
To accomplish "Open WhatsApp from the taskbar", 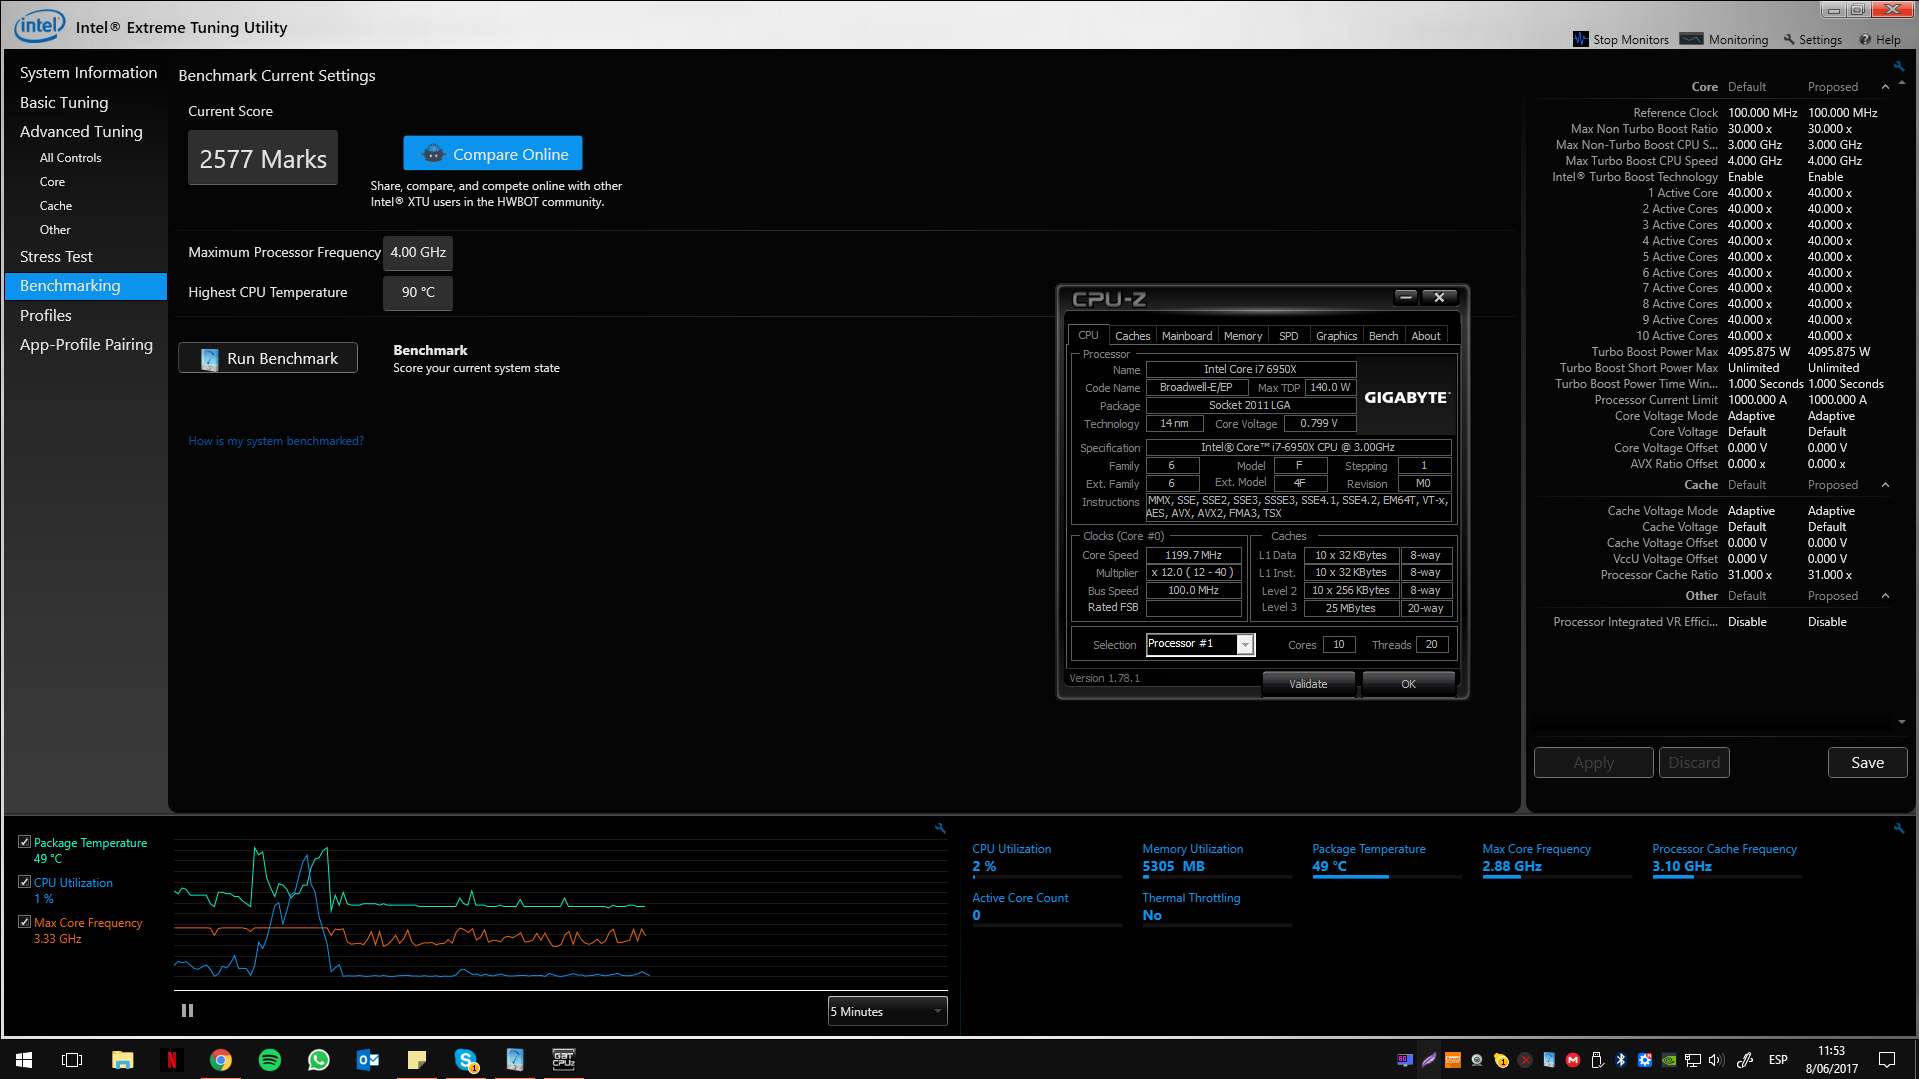I will [319, 1059].
